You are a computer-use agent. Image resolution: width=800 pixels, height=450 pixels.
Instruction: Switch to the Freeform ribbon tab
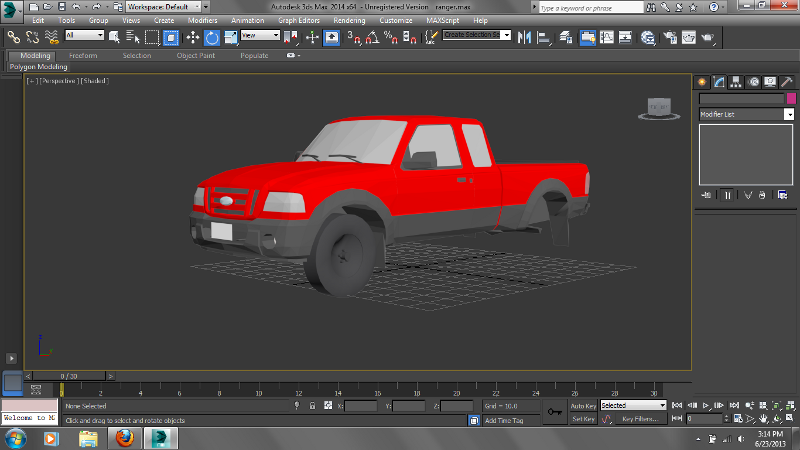pos(83,56)
